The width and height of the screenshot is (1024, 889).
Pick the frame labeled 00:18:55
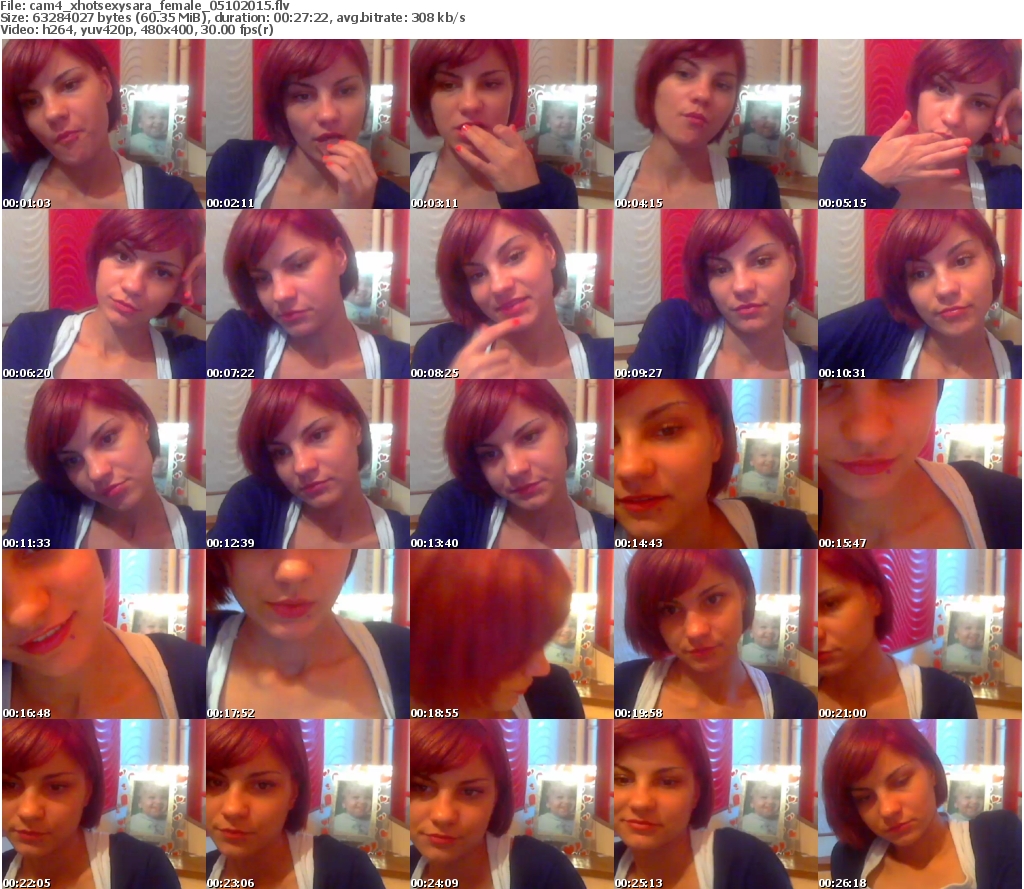coord(511,634)
